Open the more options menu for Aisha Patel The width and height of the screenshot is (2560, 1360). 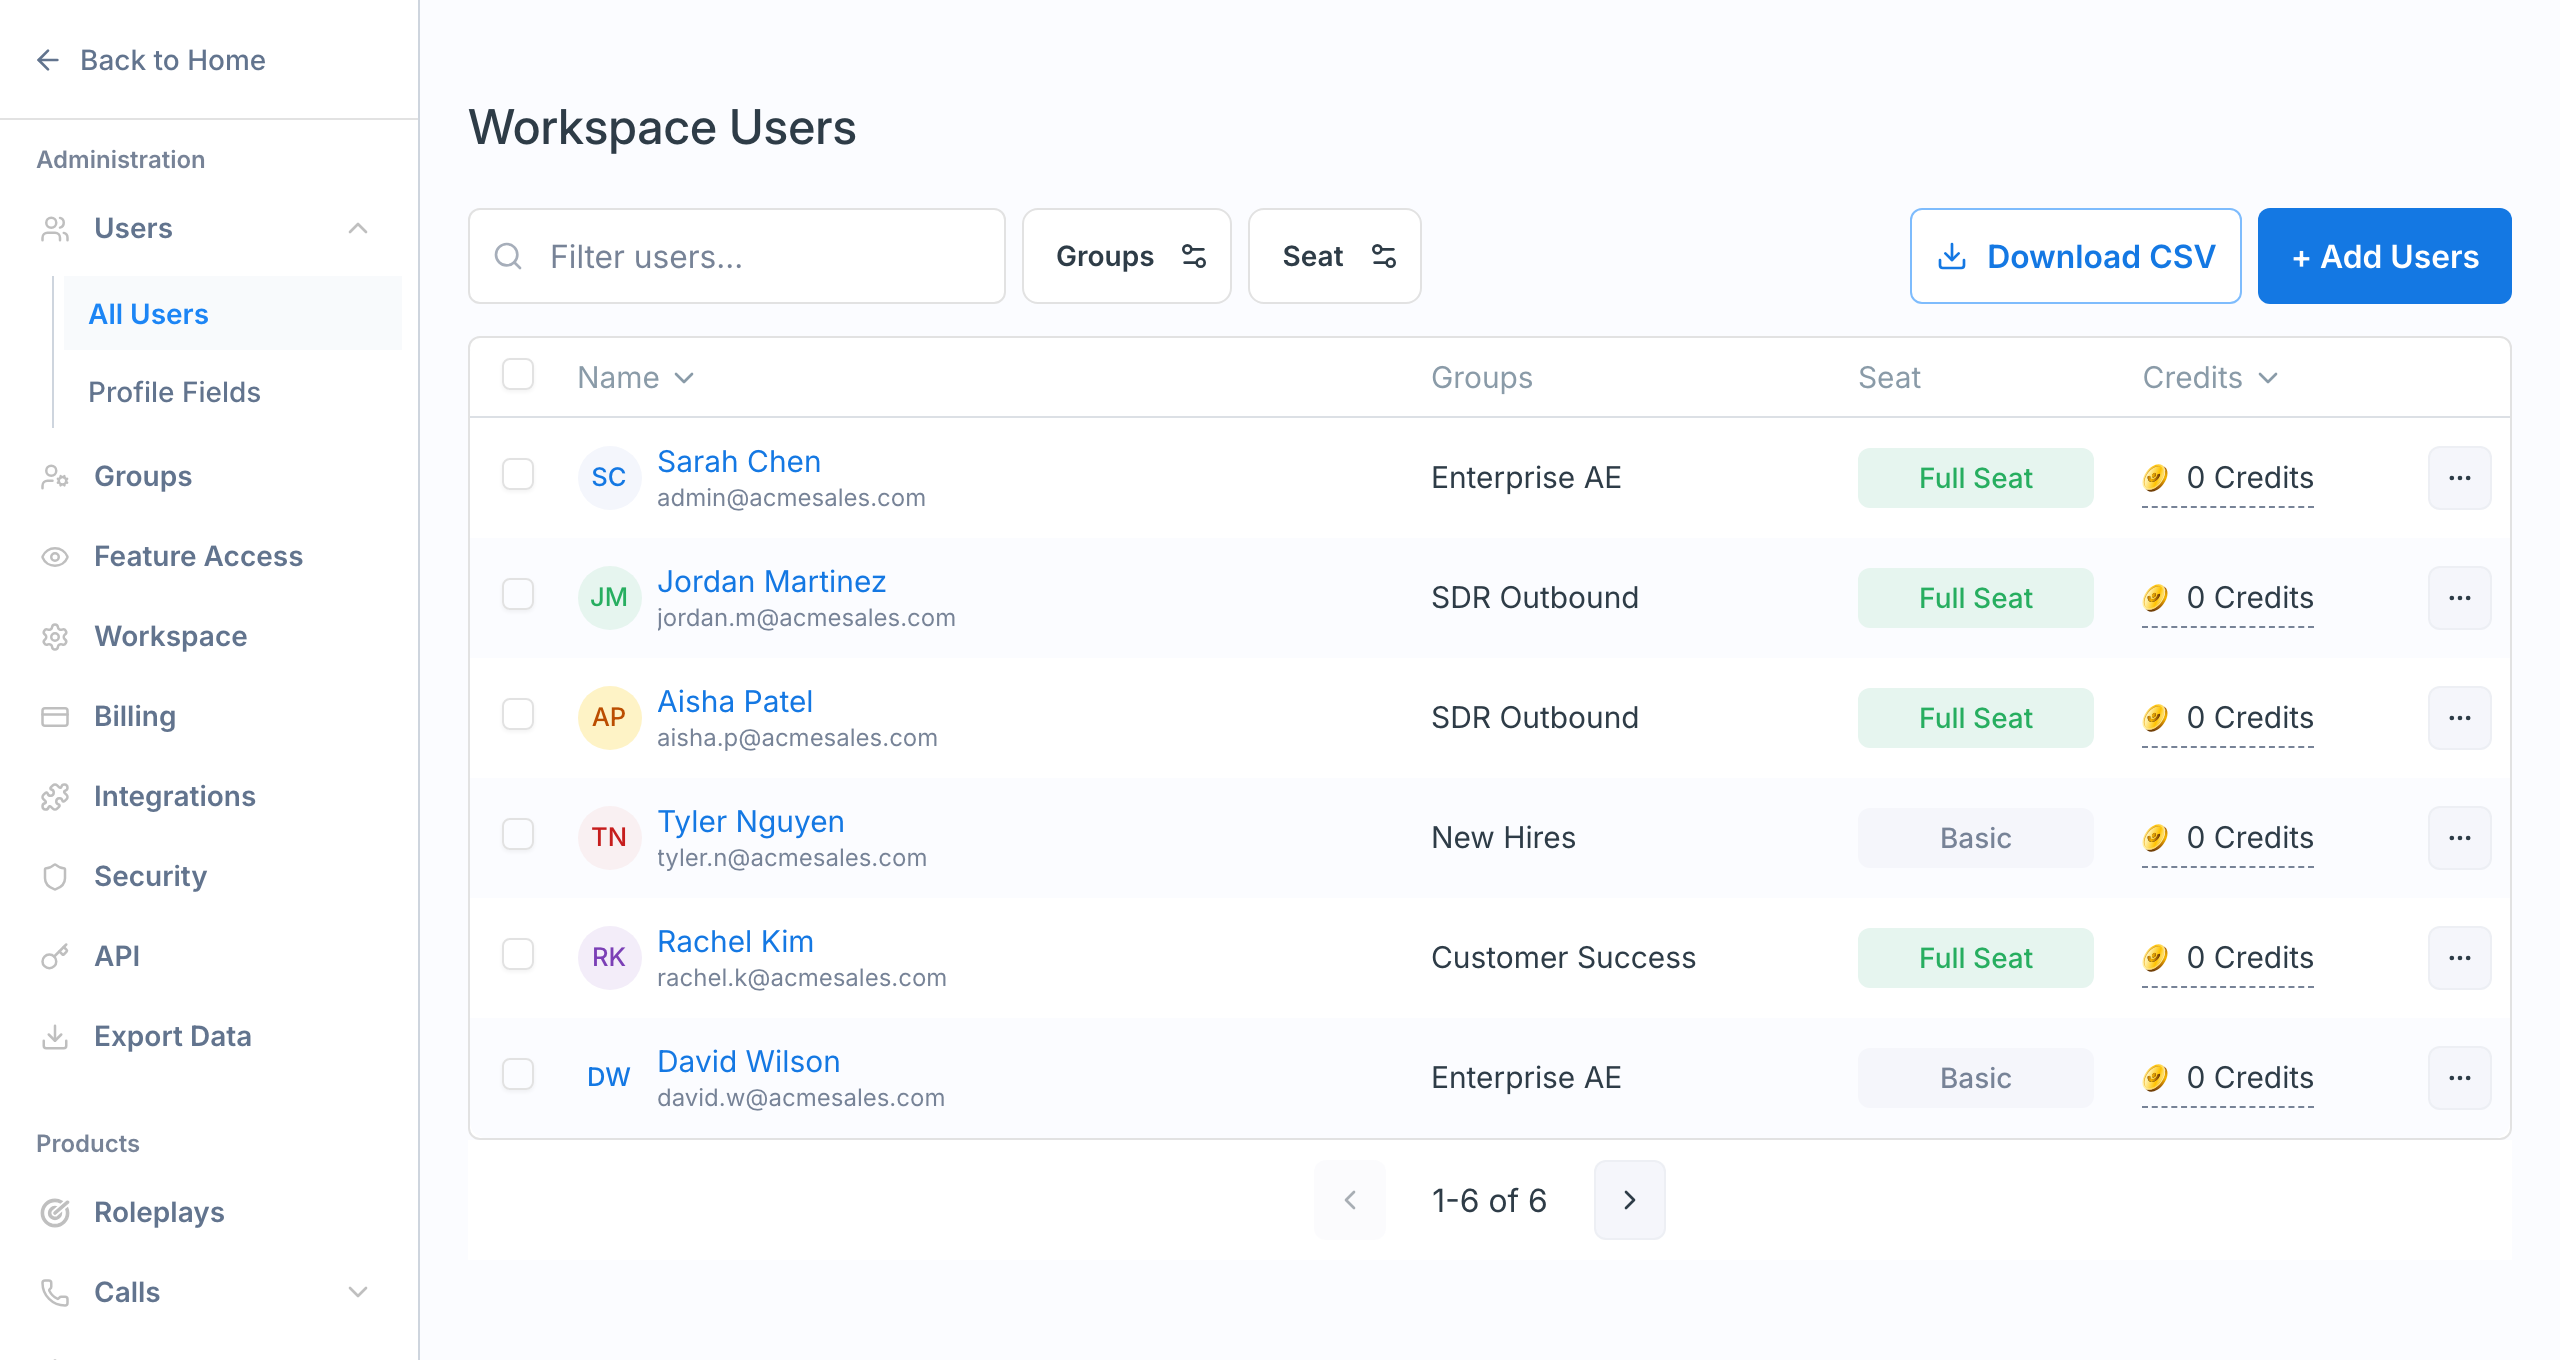(x=2460, y=718)
